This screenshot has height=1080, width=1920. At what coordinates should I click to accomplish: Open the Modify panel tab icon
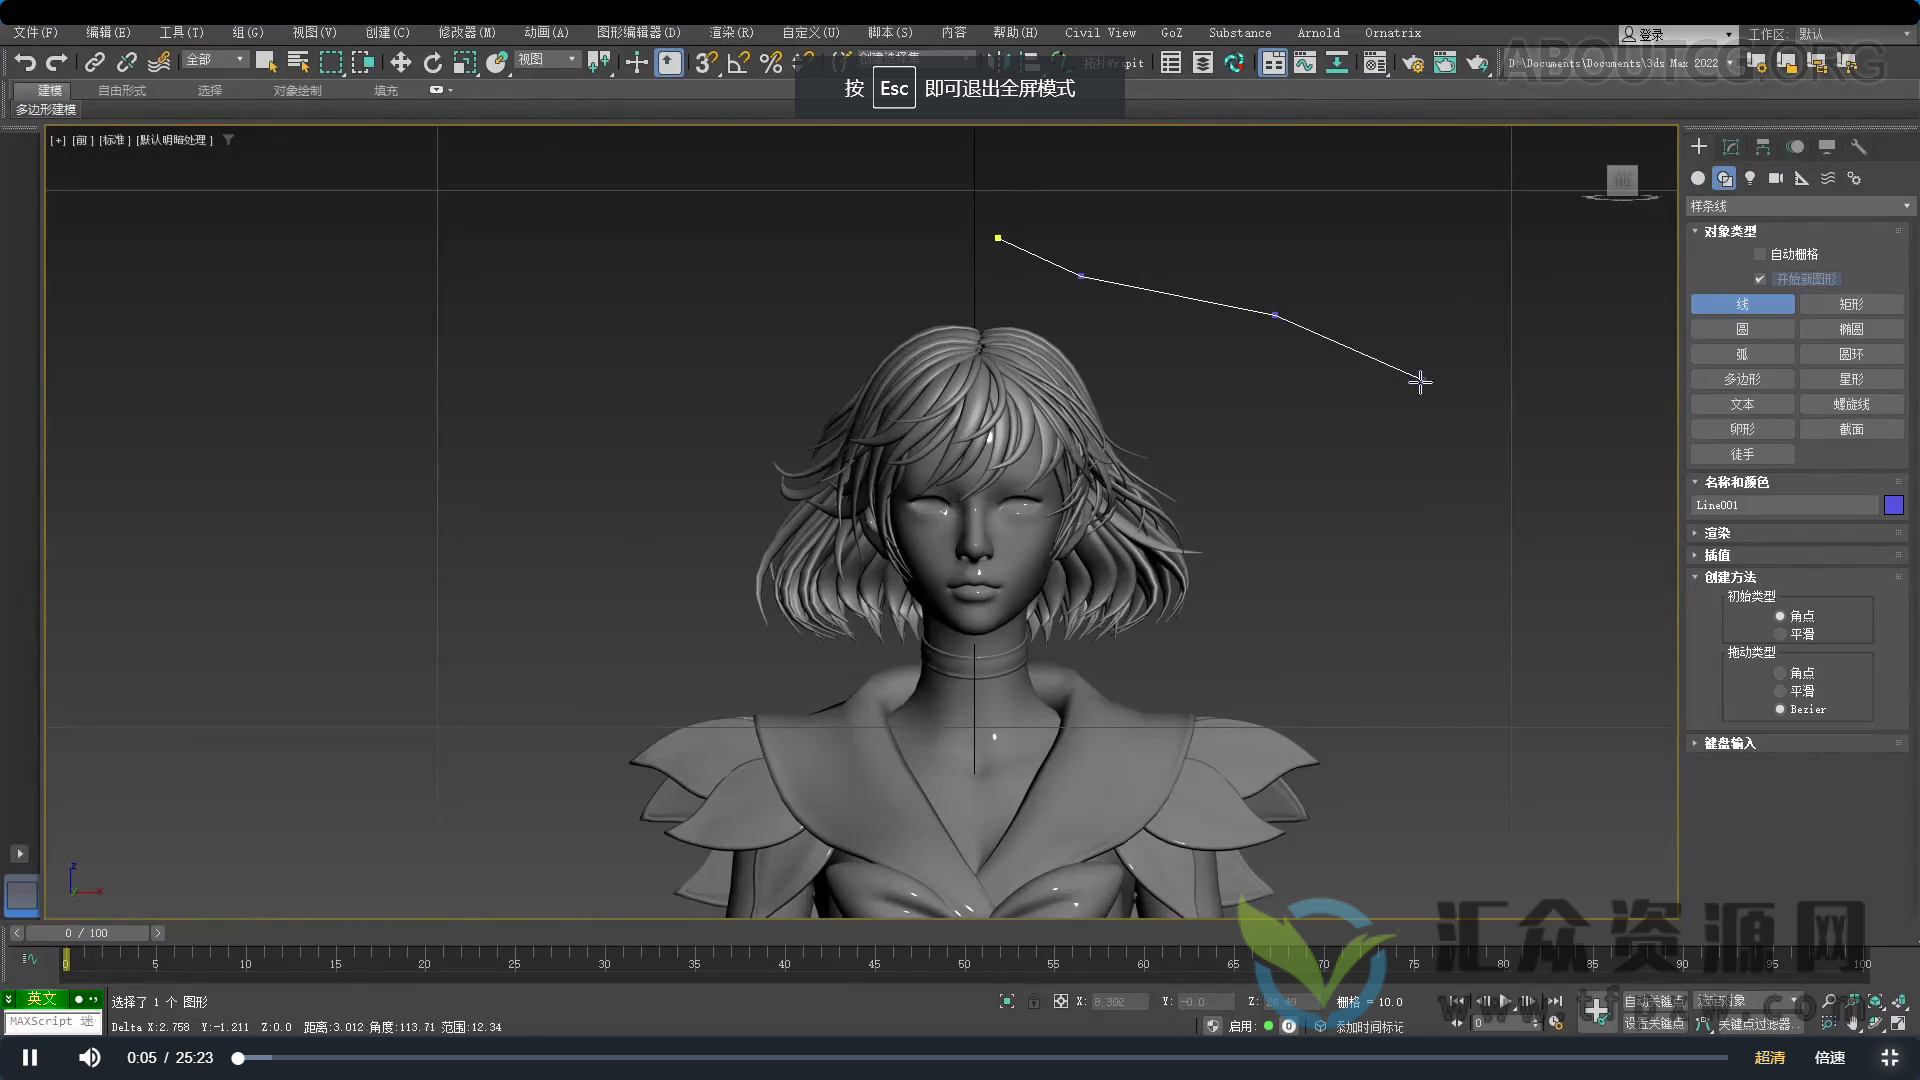1731,147
